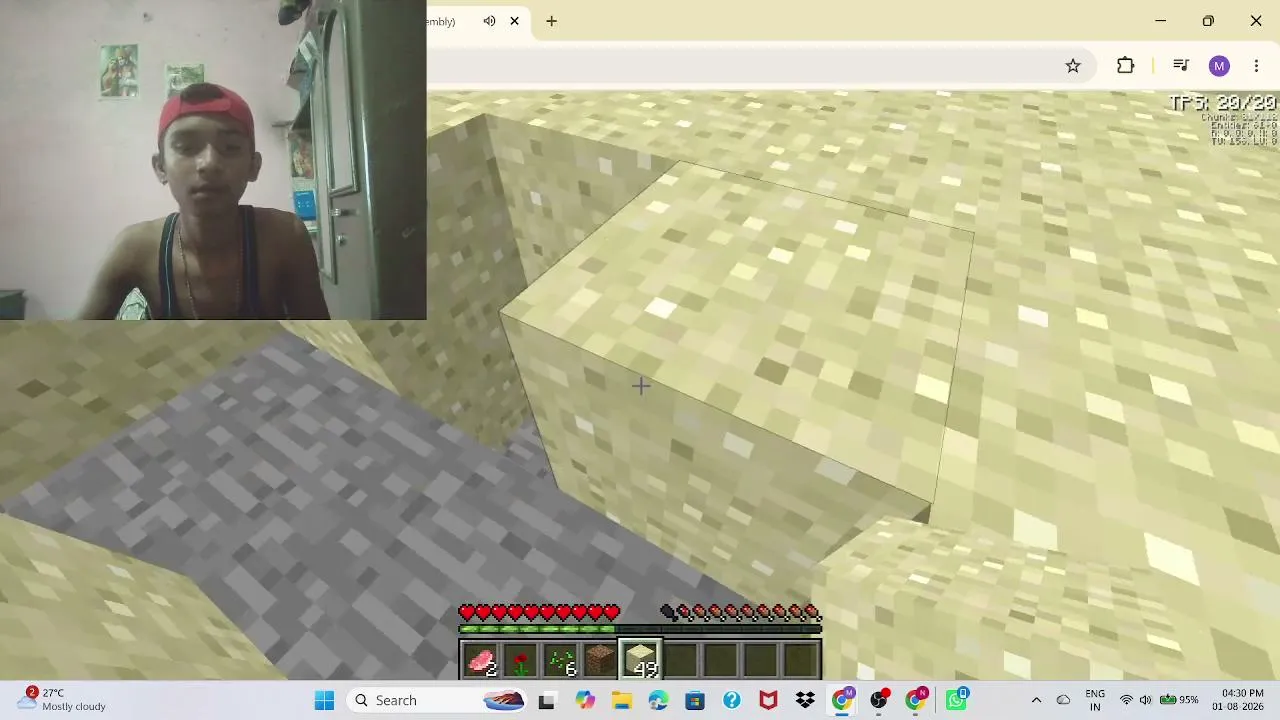The height and width of the screenshot is (720, 1280).
Task: Mute the tab using the speaker icon
Action: (x=489, y=21)
